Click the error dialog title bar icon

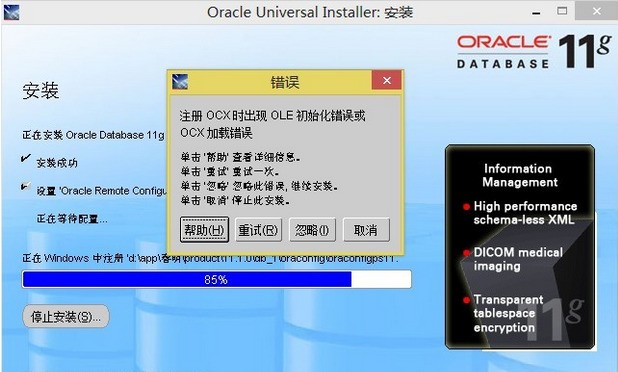pyautogui.click(x=180, y=81)
